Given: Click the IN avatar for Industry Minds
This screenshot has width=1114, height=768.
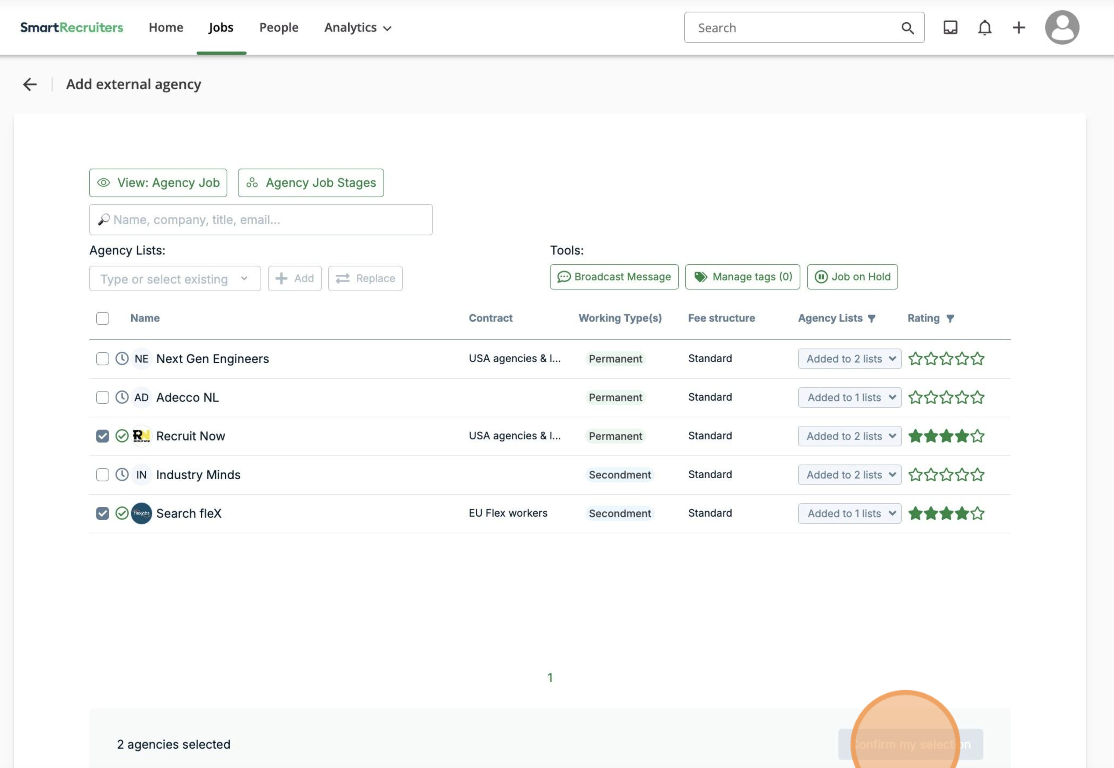Looking at the screenshot, I should coord(141,475).
